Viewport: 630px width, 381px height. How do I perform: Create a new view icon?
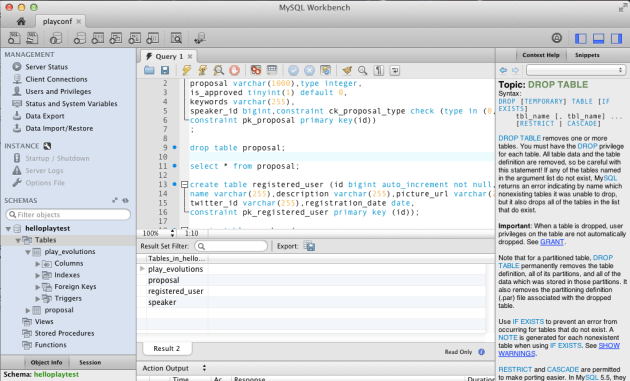click(x=116, y=38)
